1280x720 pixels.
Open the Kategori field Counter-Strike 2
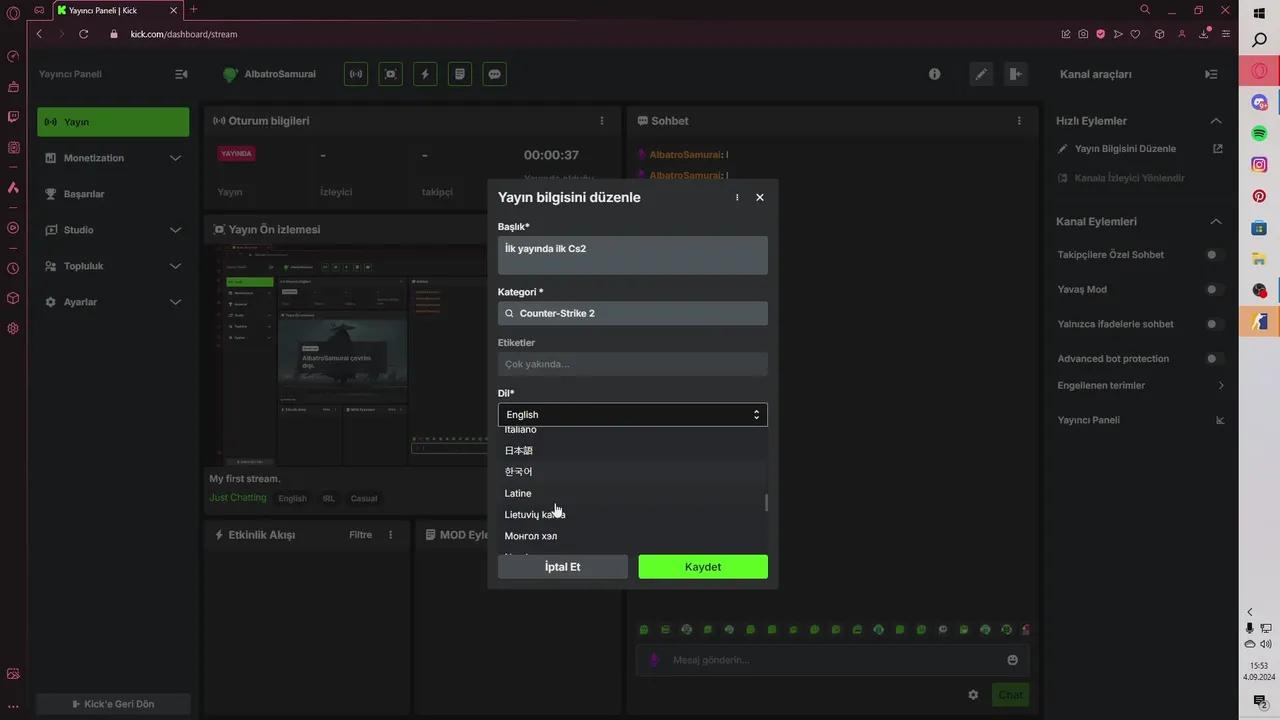click(633, 313)
